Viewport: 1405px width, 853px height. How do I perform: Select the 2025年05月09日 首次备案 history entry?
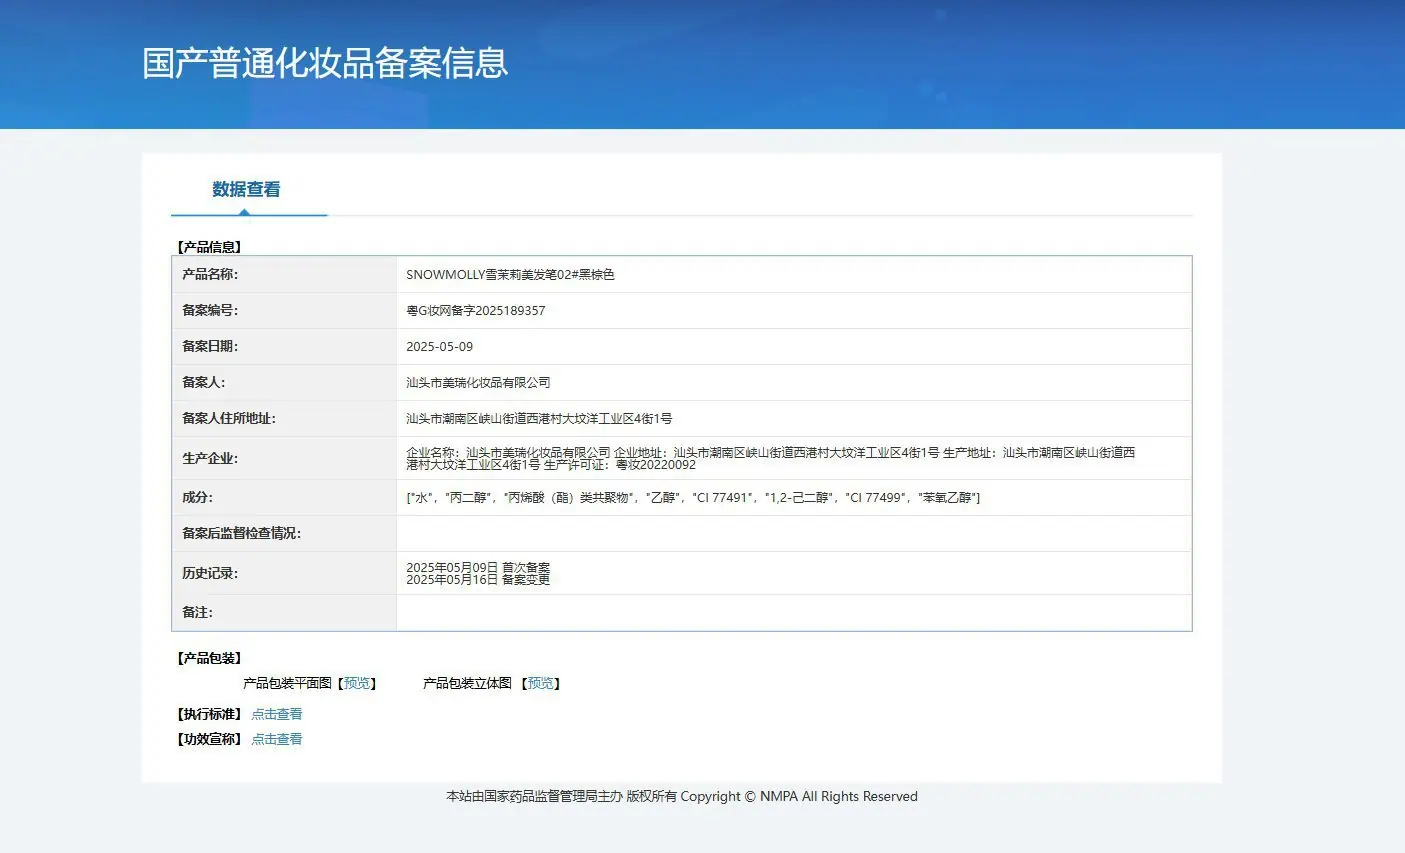[x=478, y=567]
